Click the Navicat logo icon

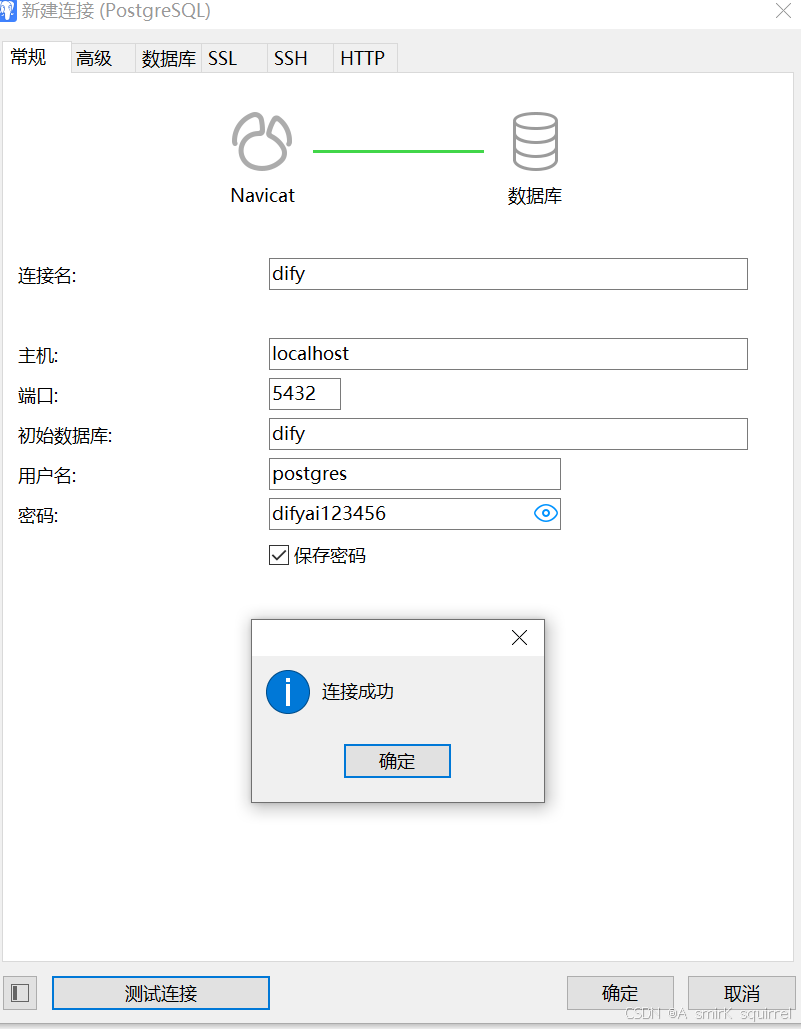click(x=262, y=142)
